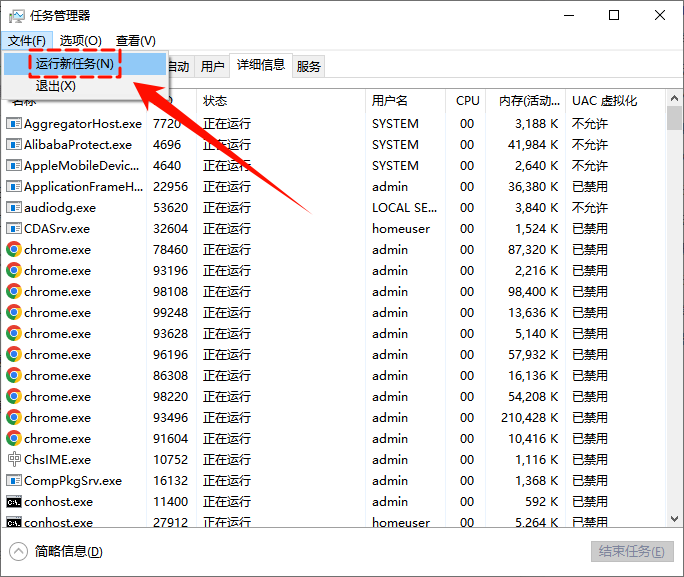Click the ApplicationFrameH... process icon
This screenshot has height=577, width=684.
pos(14,187)
